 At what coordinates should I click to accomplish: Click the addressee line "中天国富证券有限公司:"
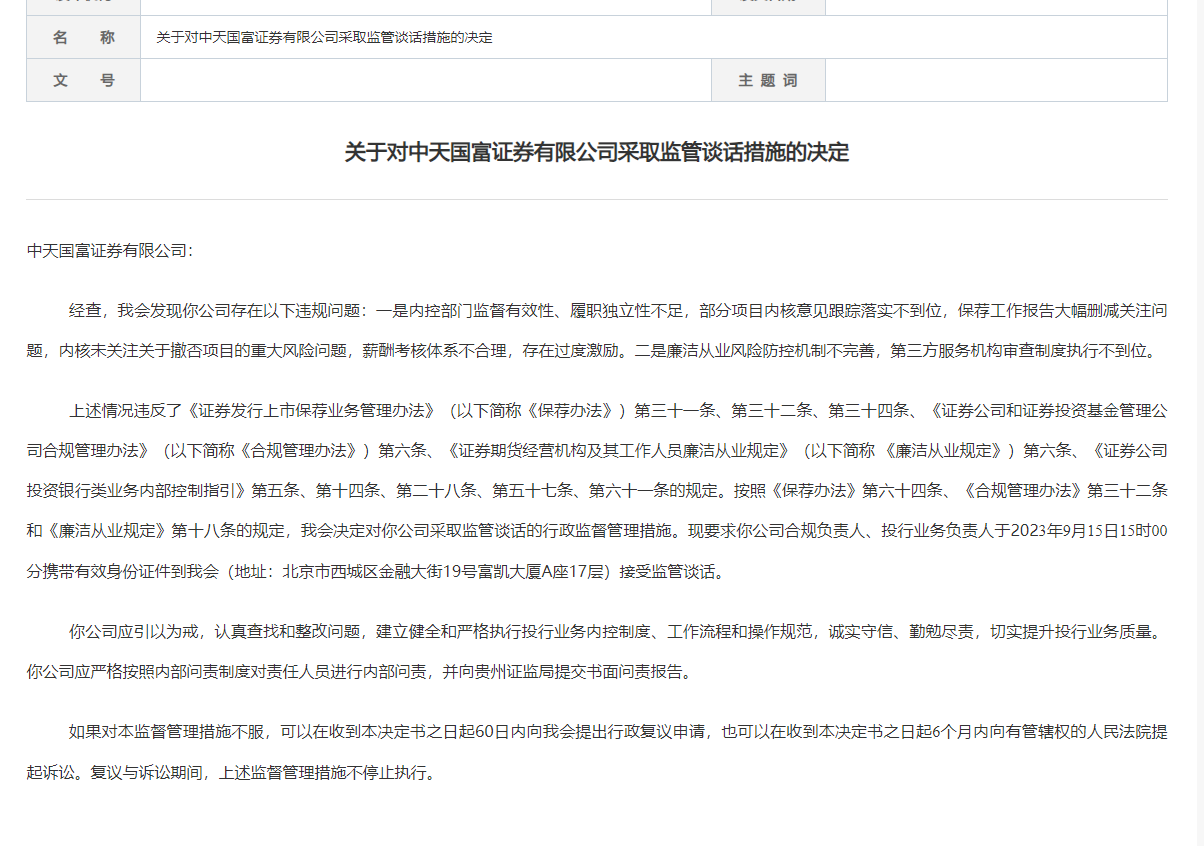click(x=109, y=250)
